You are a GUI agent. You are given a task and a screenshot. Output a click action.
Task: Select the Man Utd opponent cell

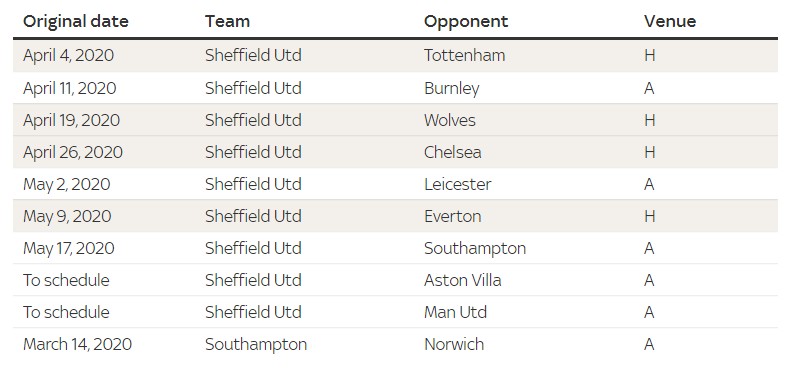pyautogui.click(x=455, y=312)
